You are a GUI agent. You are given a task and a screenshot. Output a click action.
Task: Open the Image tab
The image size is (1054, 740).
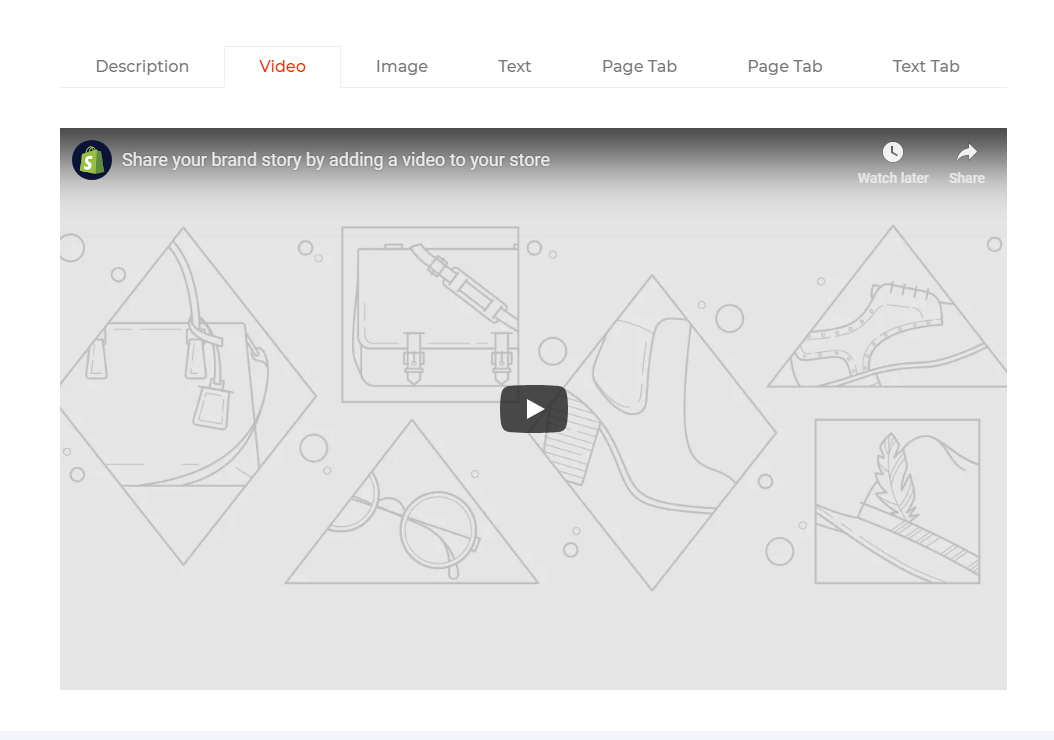coord(401,66)
